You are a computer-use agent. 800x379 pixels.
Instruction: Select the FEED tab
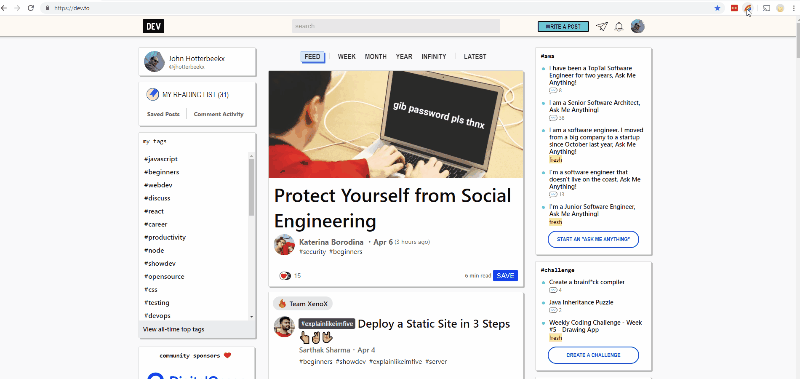tap(312, 57)
